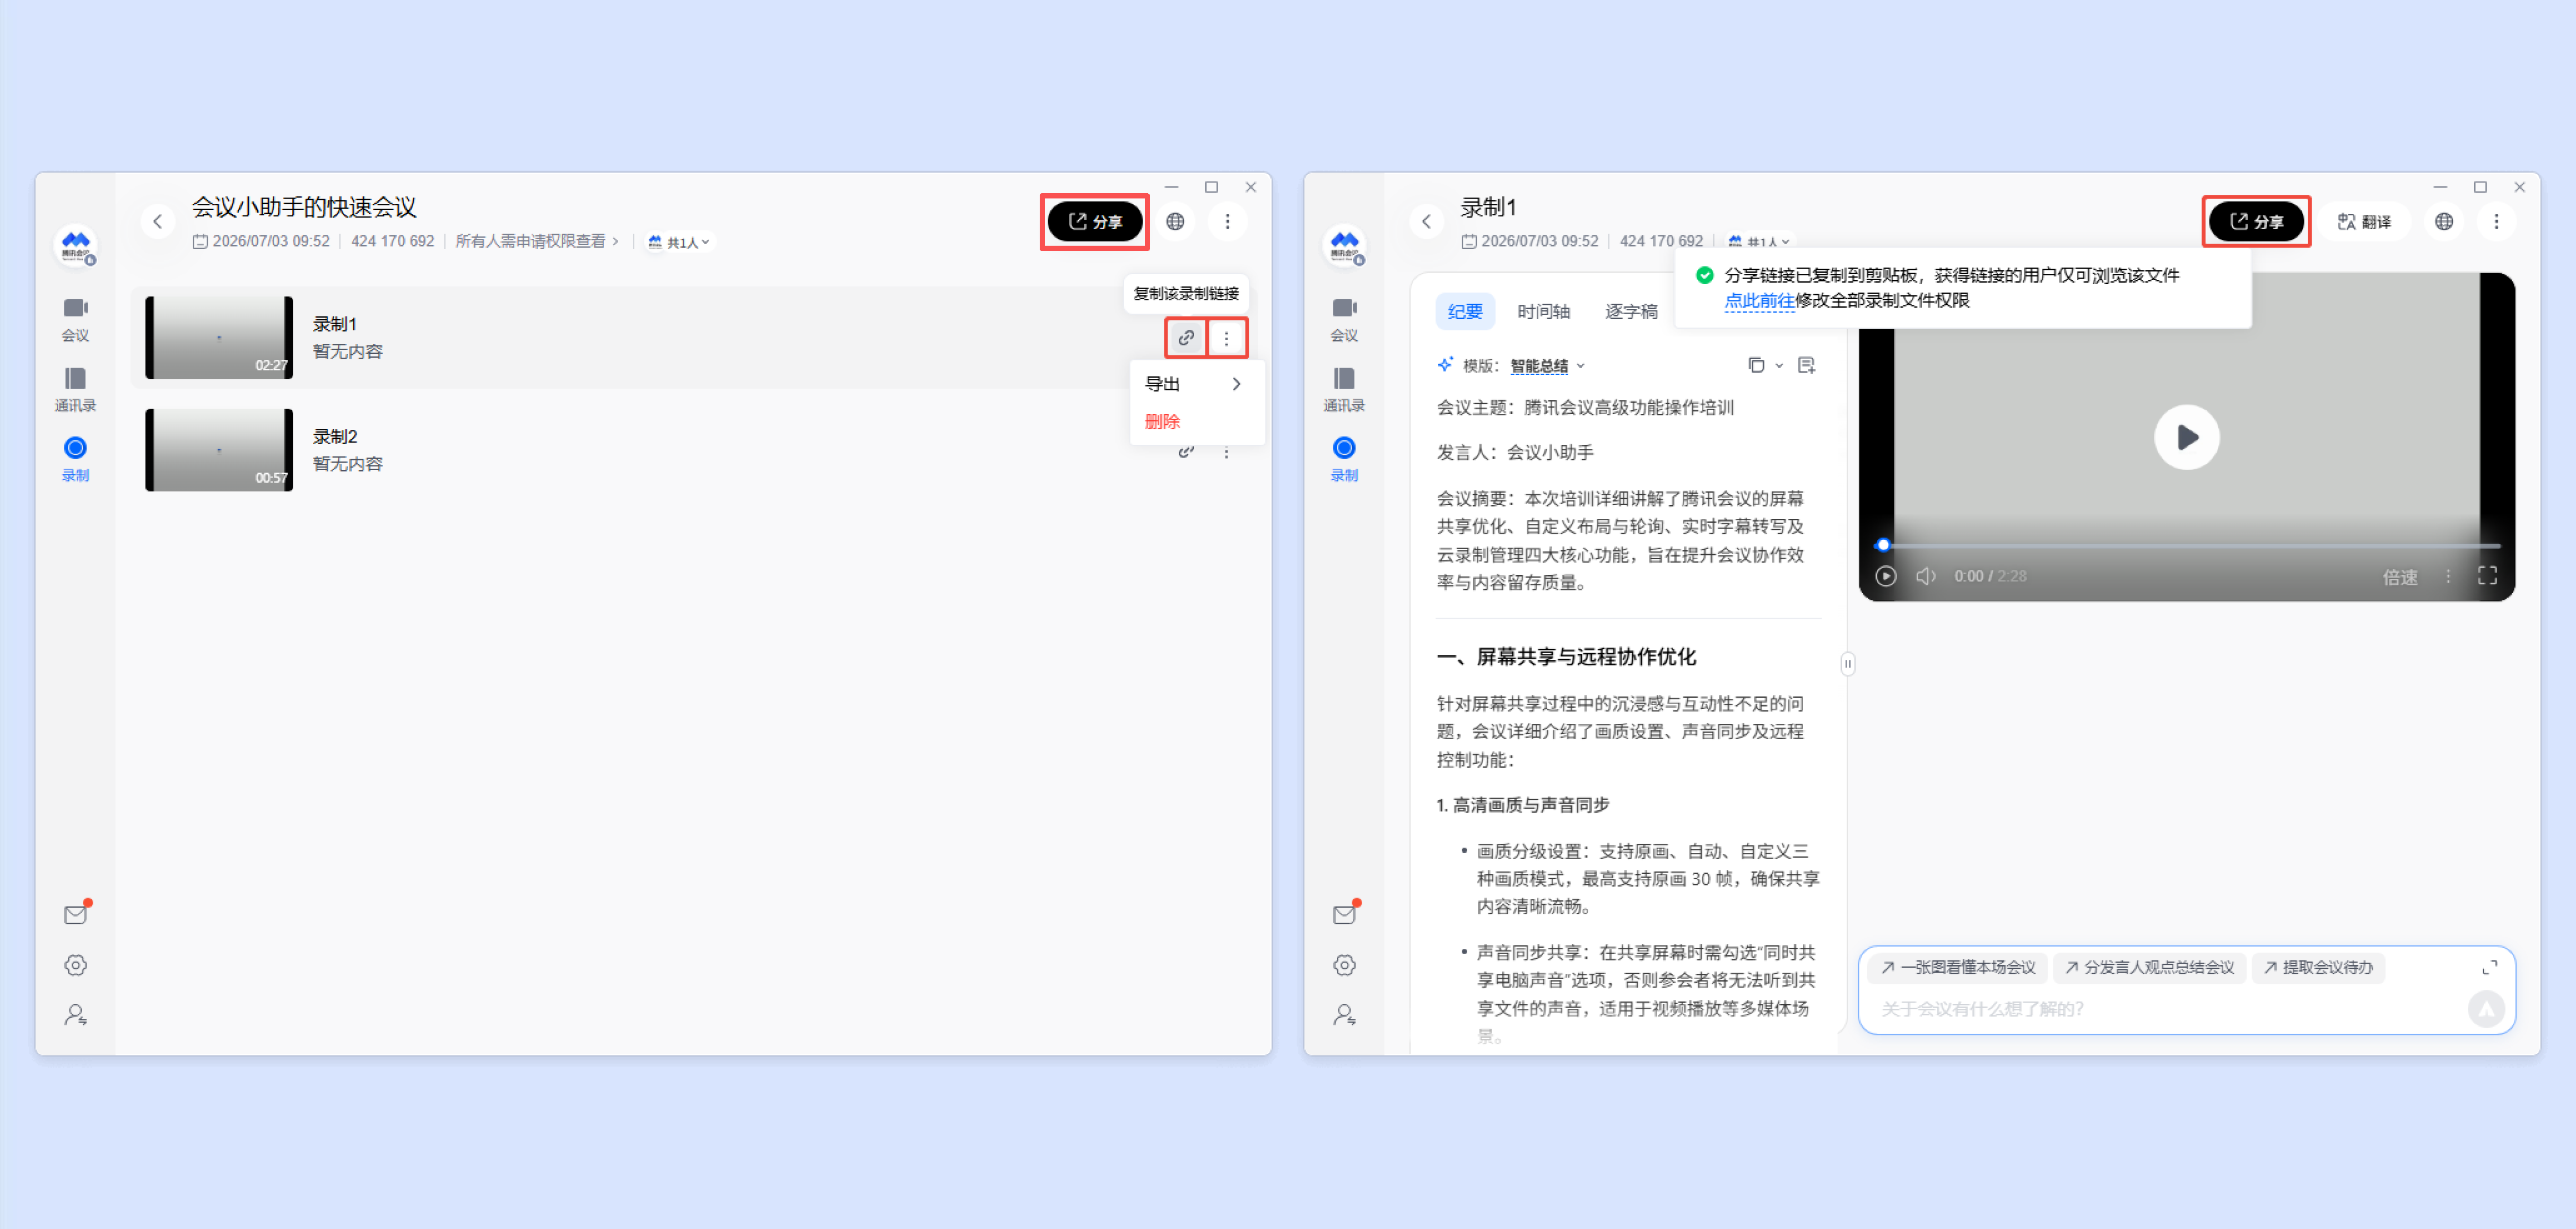
Task: Click the 一张图看懂本场会议 suggestion chip
Action: click(1958, 967)
